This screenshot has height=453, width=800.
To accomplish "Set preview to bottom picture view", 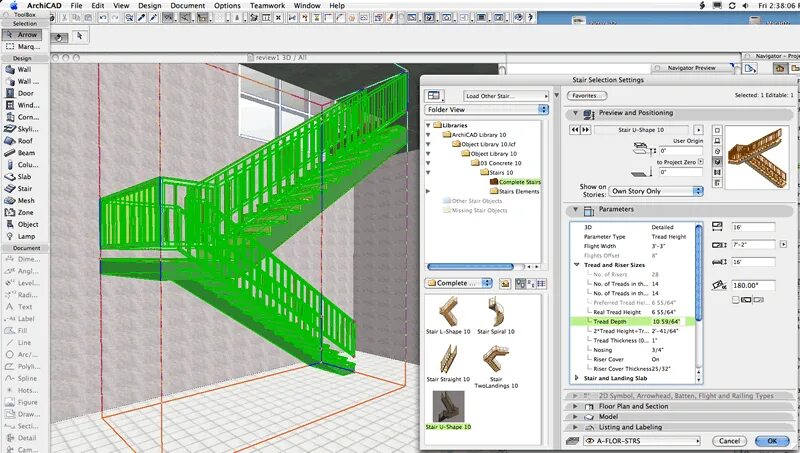I will pyautogui.click(x=717, y=183).
